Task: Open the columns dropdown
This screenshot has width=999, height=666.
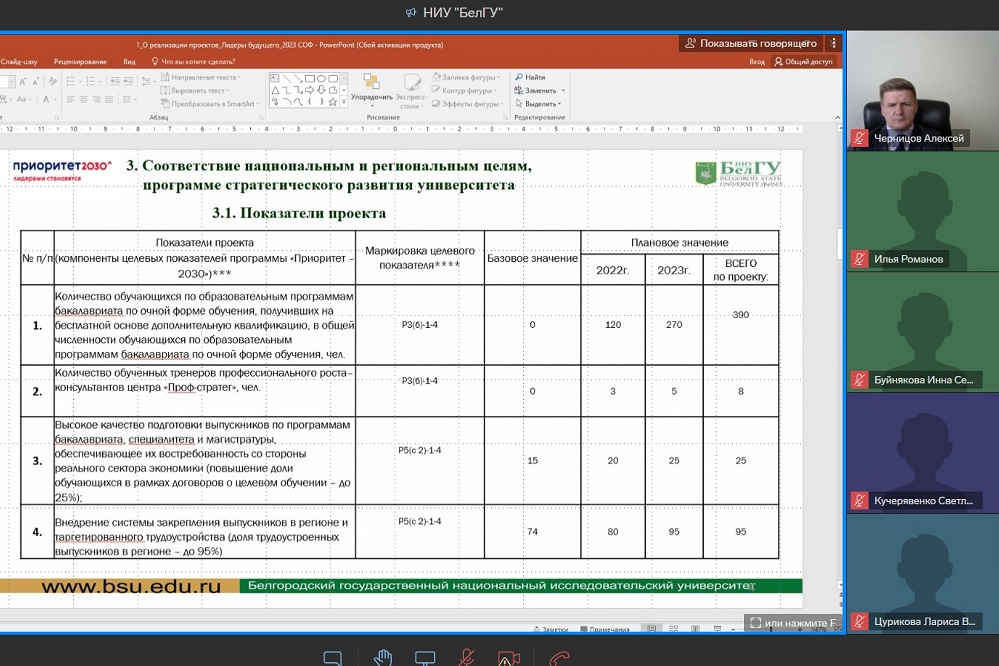Action: pyautogui.click(x=129, y=99)
